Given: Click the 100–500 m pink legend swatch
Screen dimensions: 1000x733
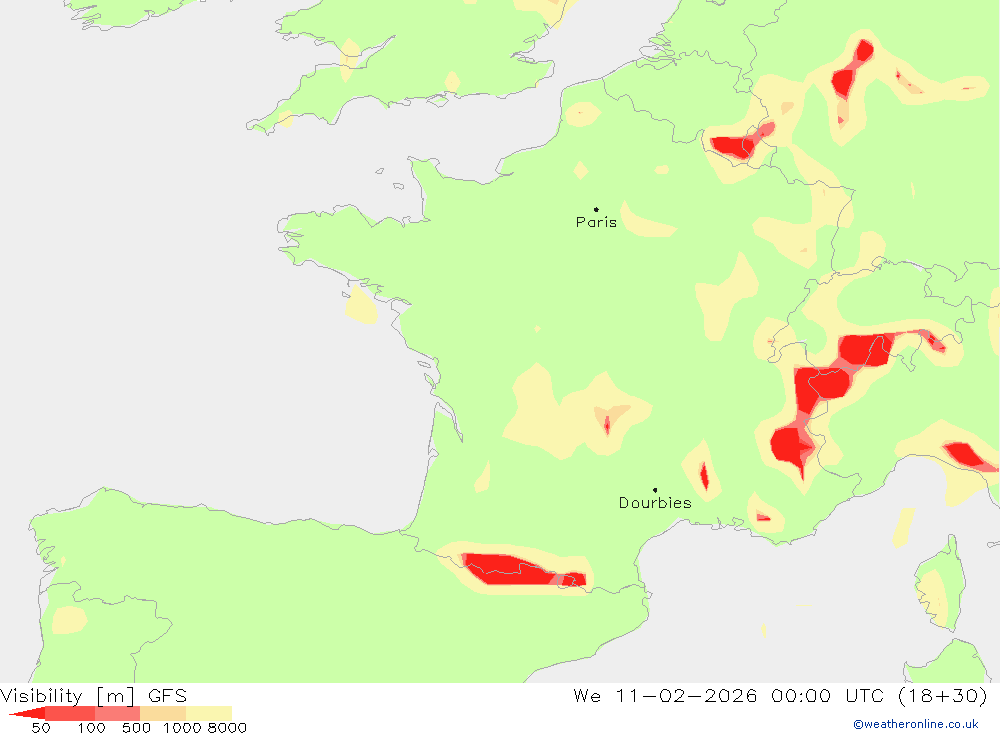Looking at the screenshot, I should 117,713.
